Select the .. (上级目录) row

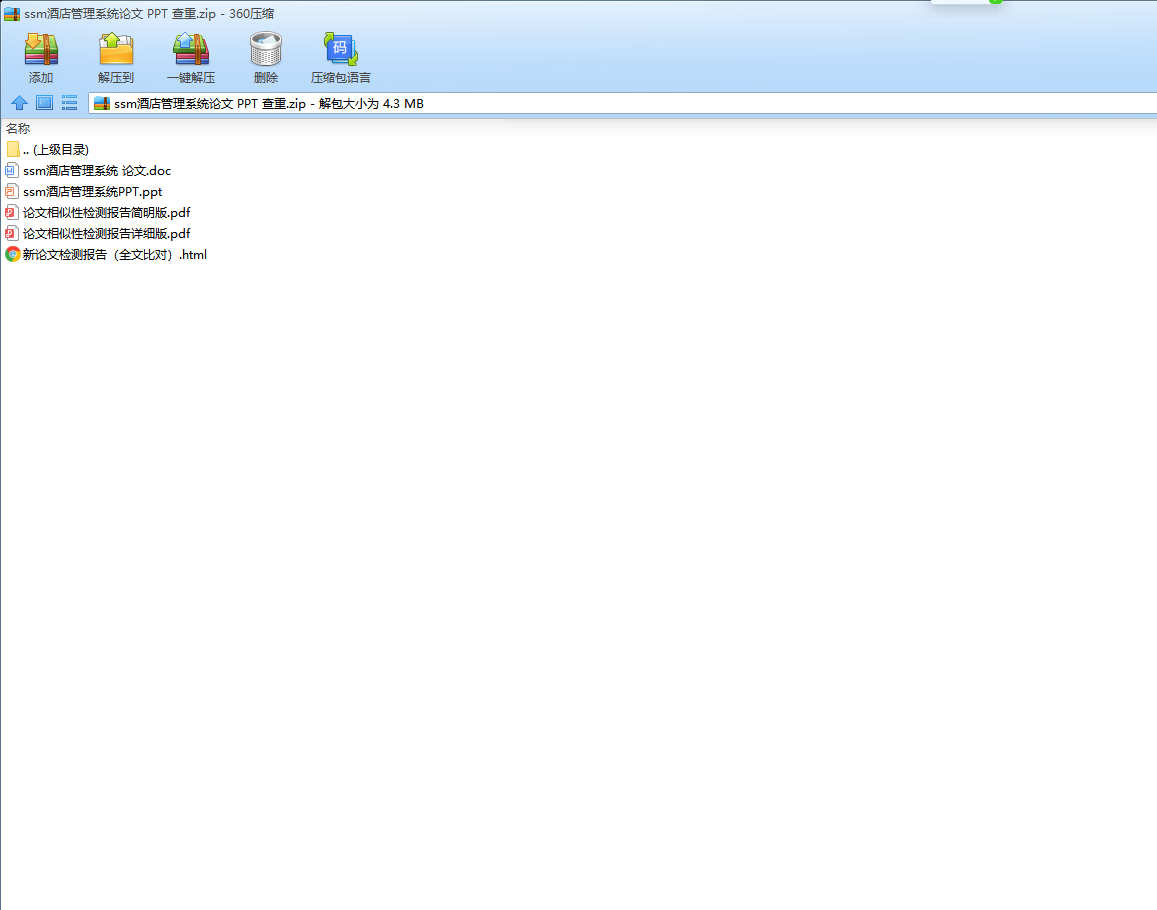[x=56, y=149]
